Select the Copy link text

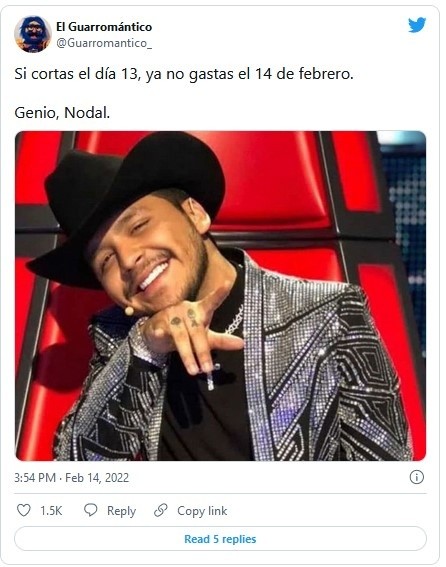tap(202, 511)
